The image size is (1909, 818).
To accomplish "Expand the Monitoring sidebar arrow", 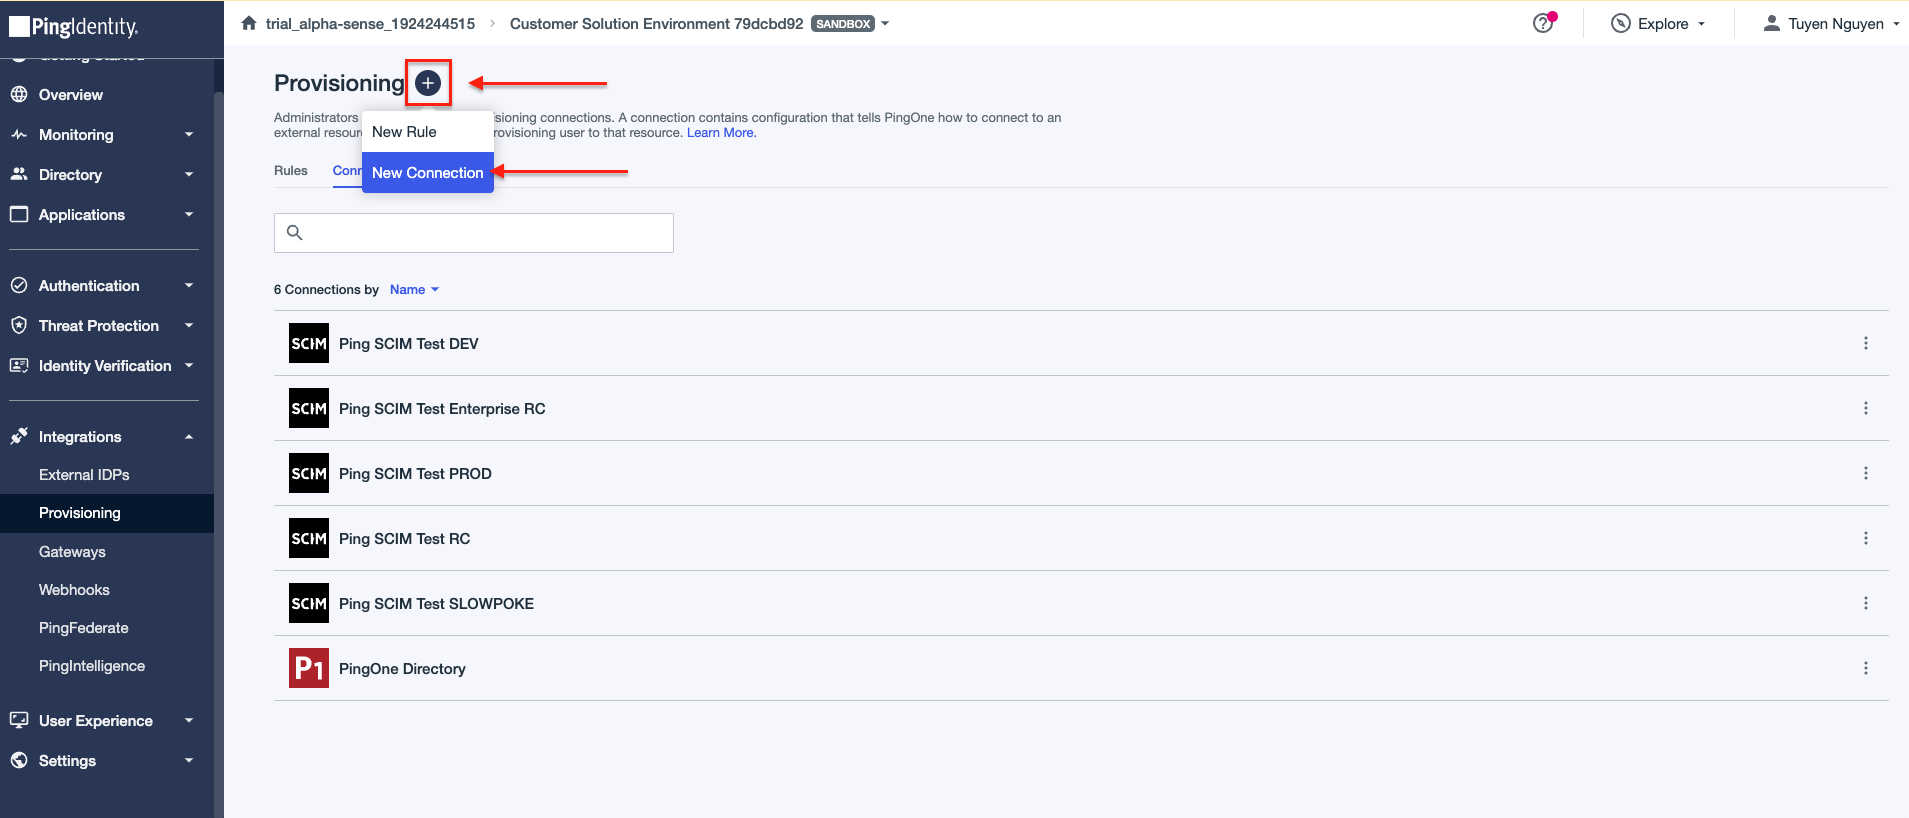I will tap(189, 134).
